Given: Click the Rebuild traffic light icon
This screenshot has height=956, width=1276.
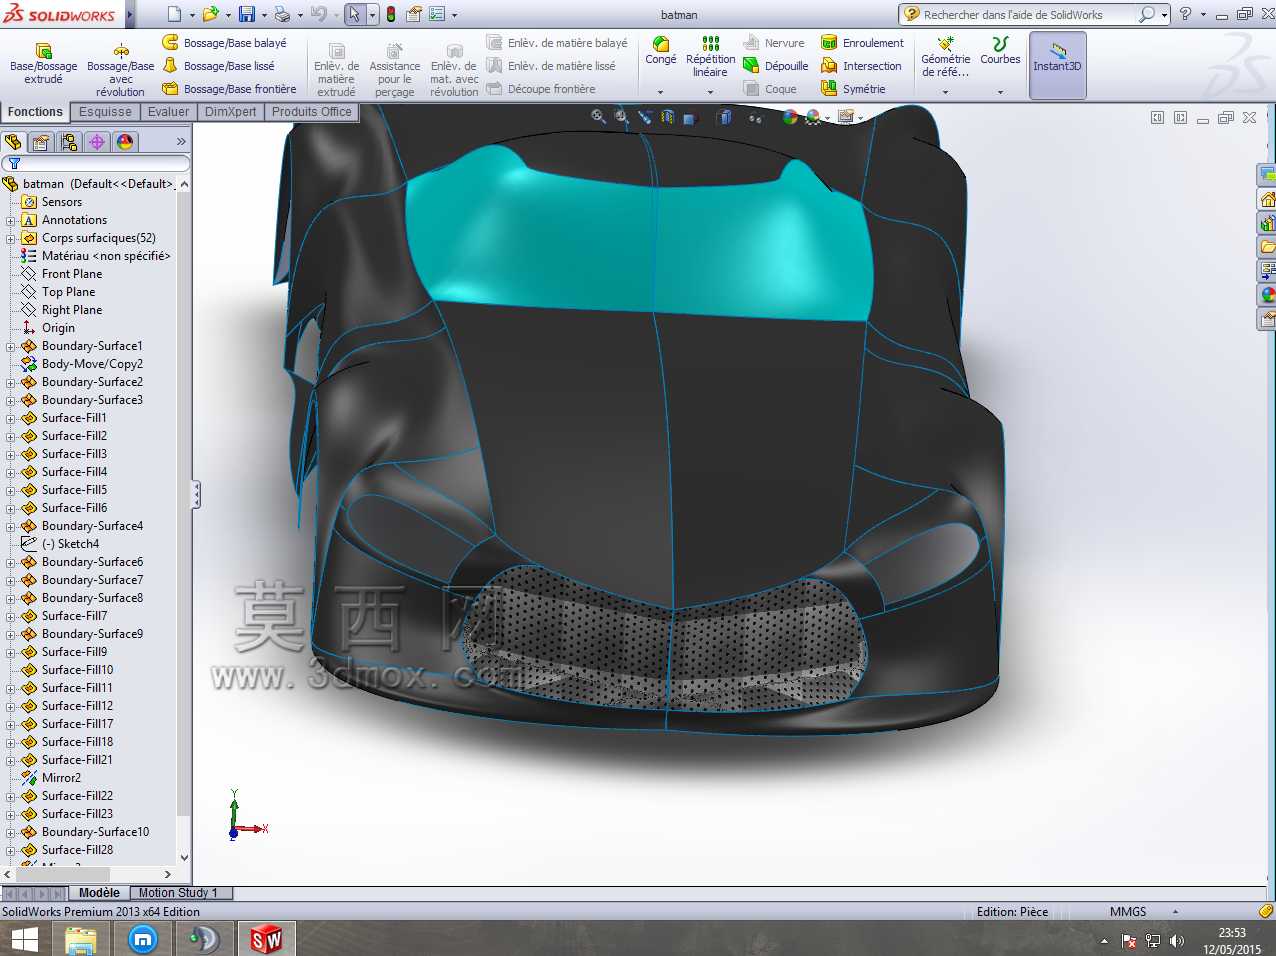Looking at the screenshot, I should (x=391, y=14).
